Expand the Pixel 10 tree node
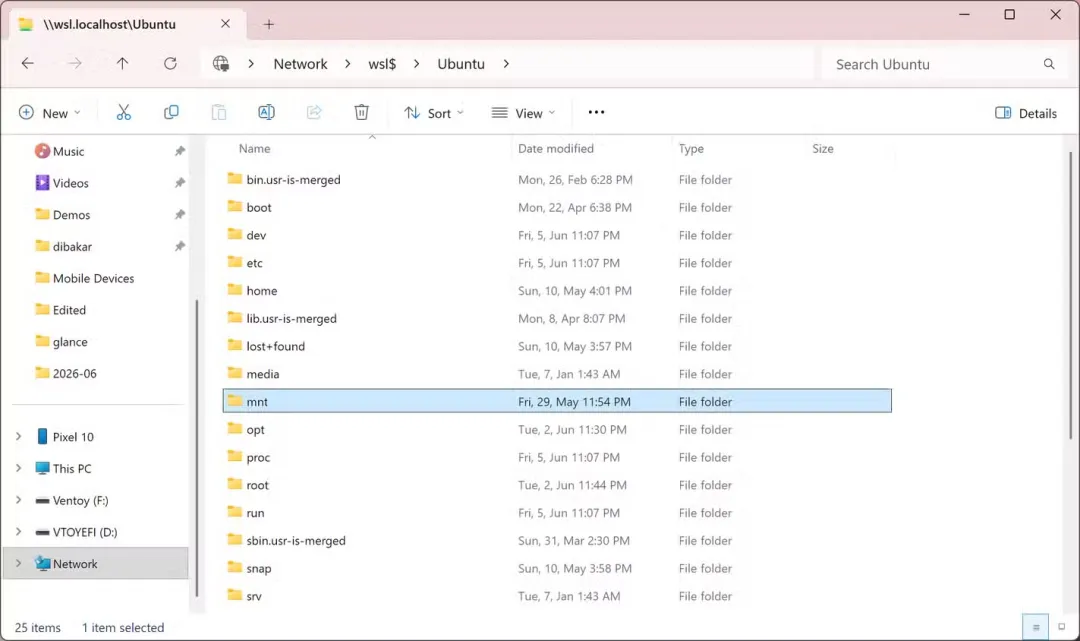 tap(19, 437)
